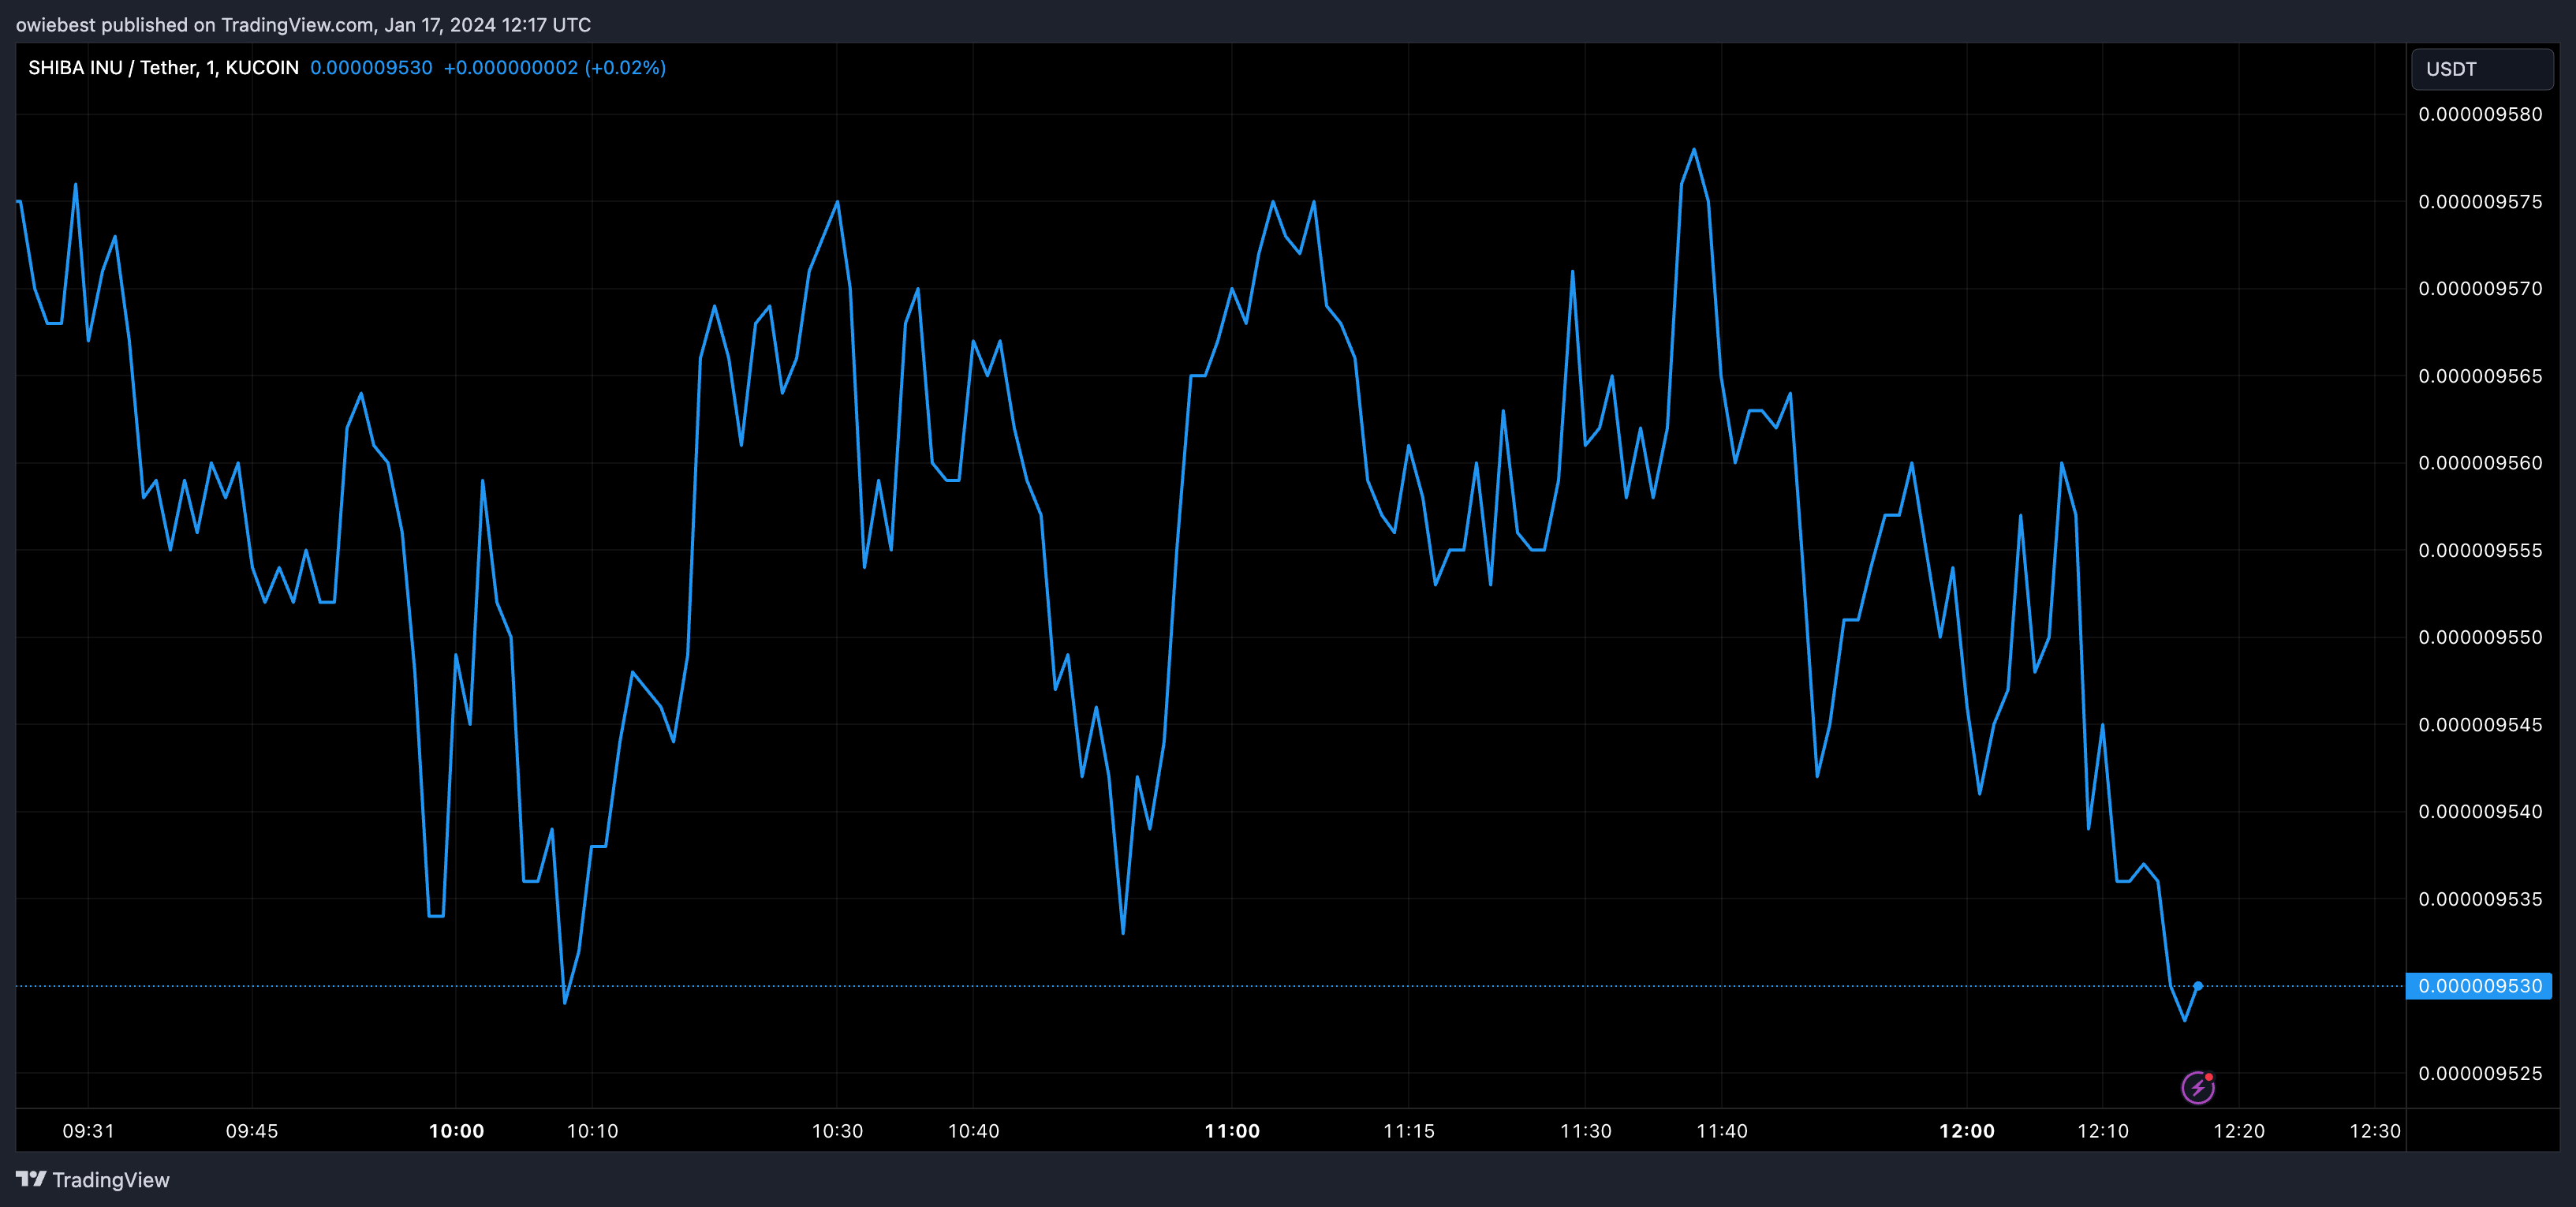Image resolution: width=2576 pixels, height=1207 pixels.
Task: Click the lightning bolt icon on chart
Action: tap(2197, 1087)
